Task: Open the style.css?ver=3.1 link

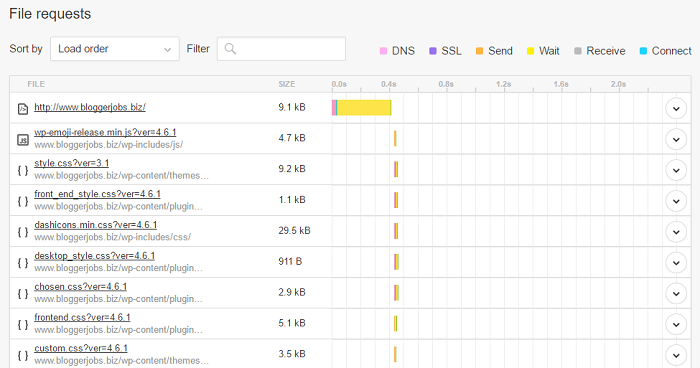Action: point(71,163)
